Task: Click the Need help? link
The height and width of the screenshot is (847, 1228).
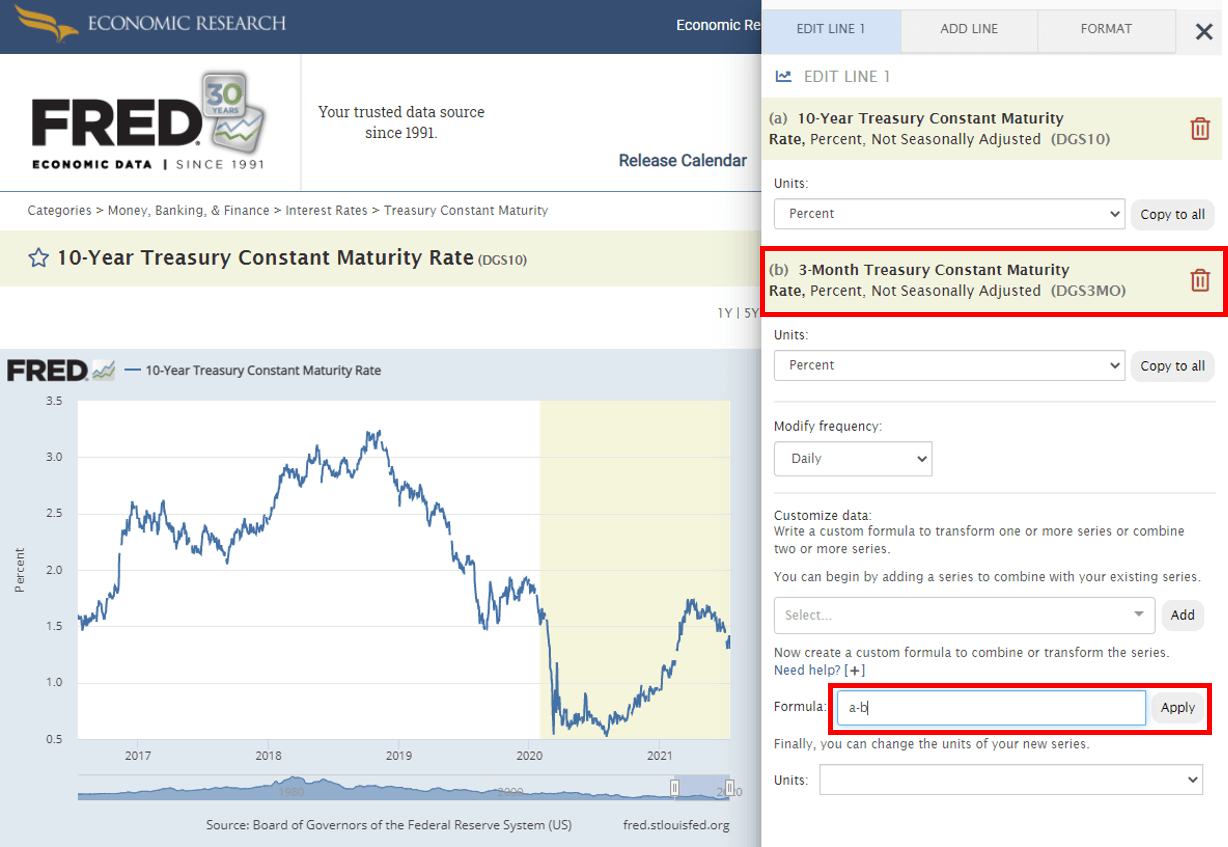Action: [x=807, y=670]
